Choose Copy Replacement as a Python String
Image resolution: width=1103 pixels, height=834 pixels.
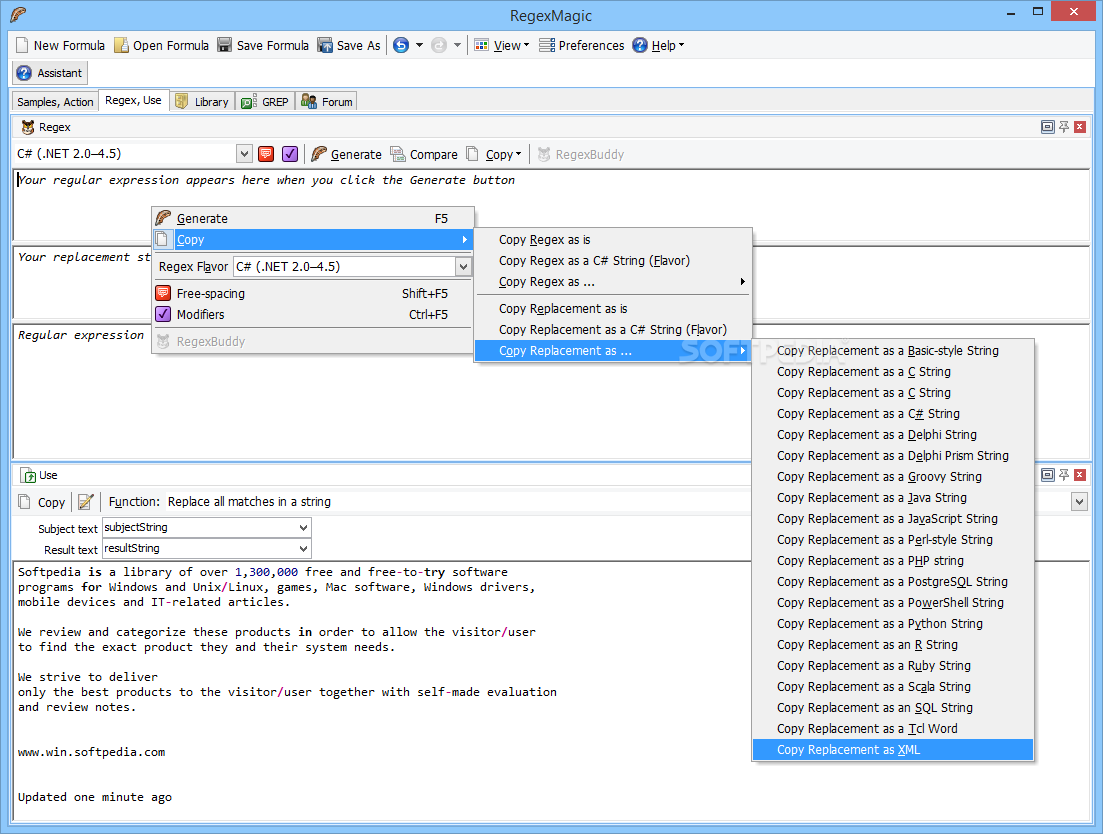click(x=893, y=624)
